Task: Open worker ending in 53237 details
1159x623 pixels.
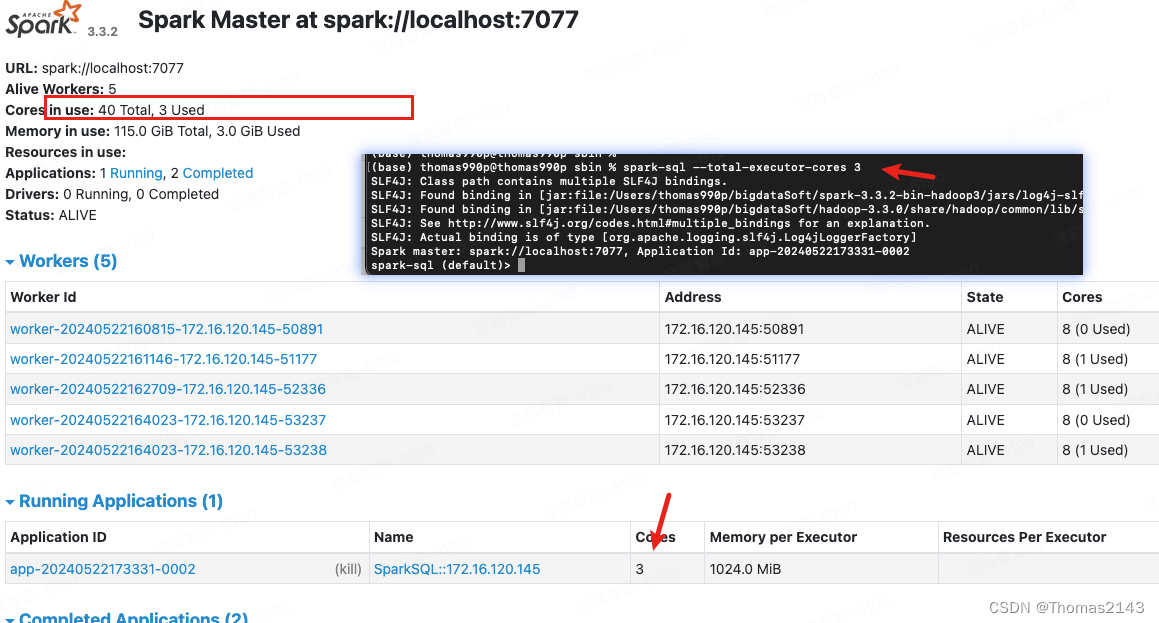Action: (x=167, y=419)
